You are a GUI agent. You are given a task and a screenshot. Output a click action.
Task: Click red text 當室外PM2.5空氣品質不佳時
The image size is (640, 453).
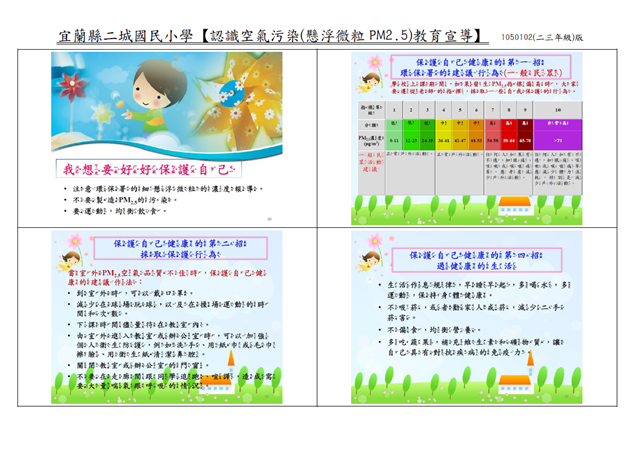pos(167,277)
